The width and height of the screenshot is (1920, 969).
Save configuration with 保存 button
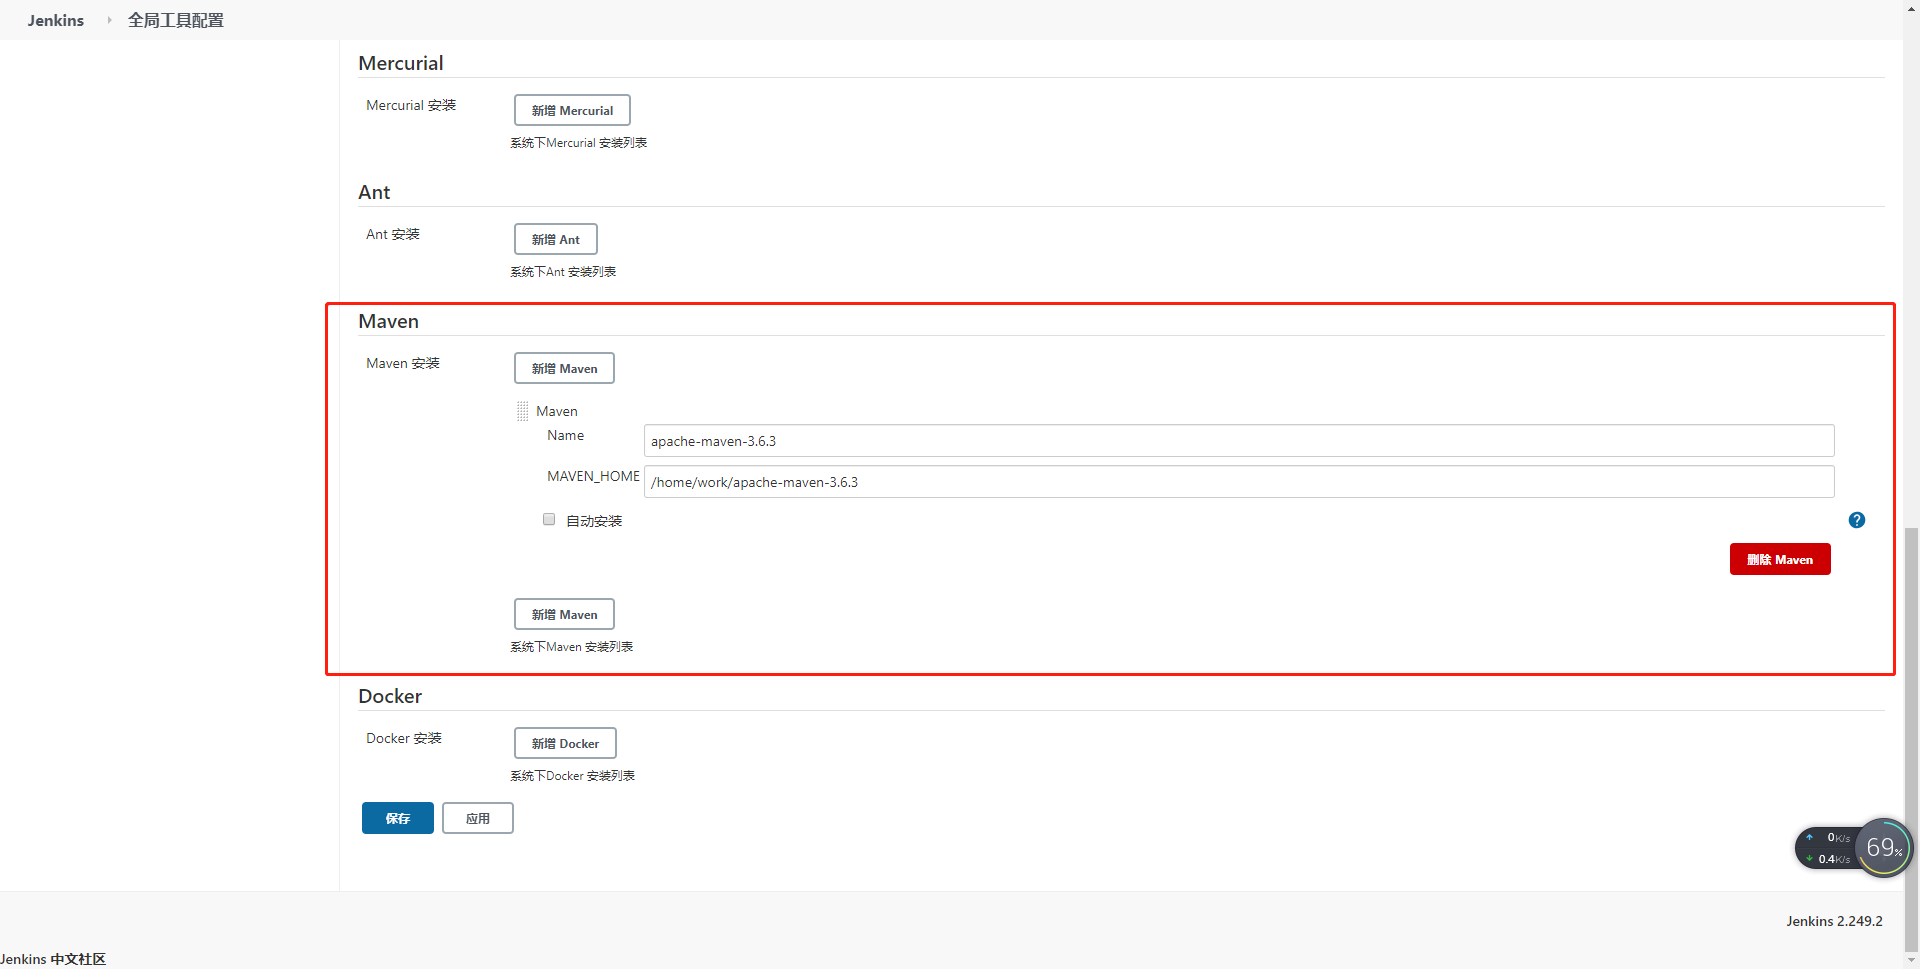pyautogui.click(x=398, y=818)
